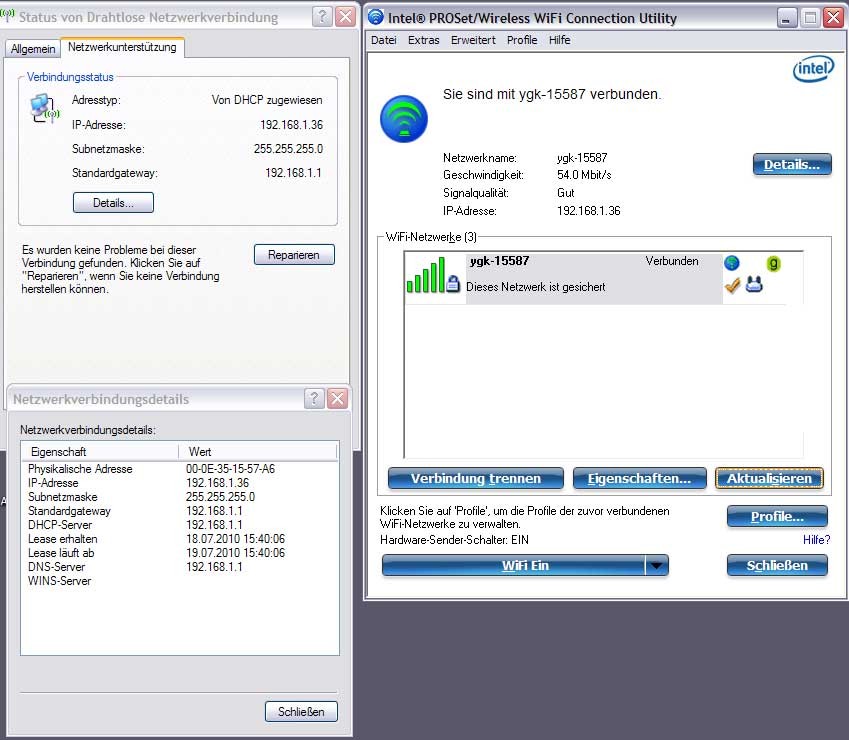Open the Datei menu
The image size is (849, 740).
(383, 40)
